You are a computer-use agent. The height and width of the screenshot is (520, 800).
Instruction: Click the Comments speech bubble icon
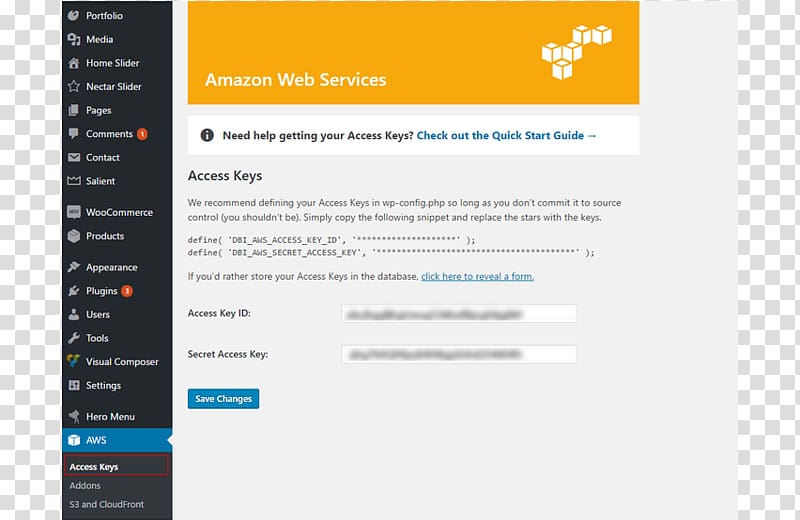tap(73, 134)
